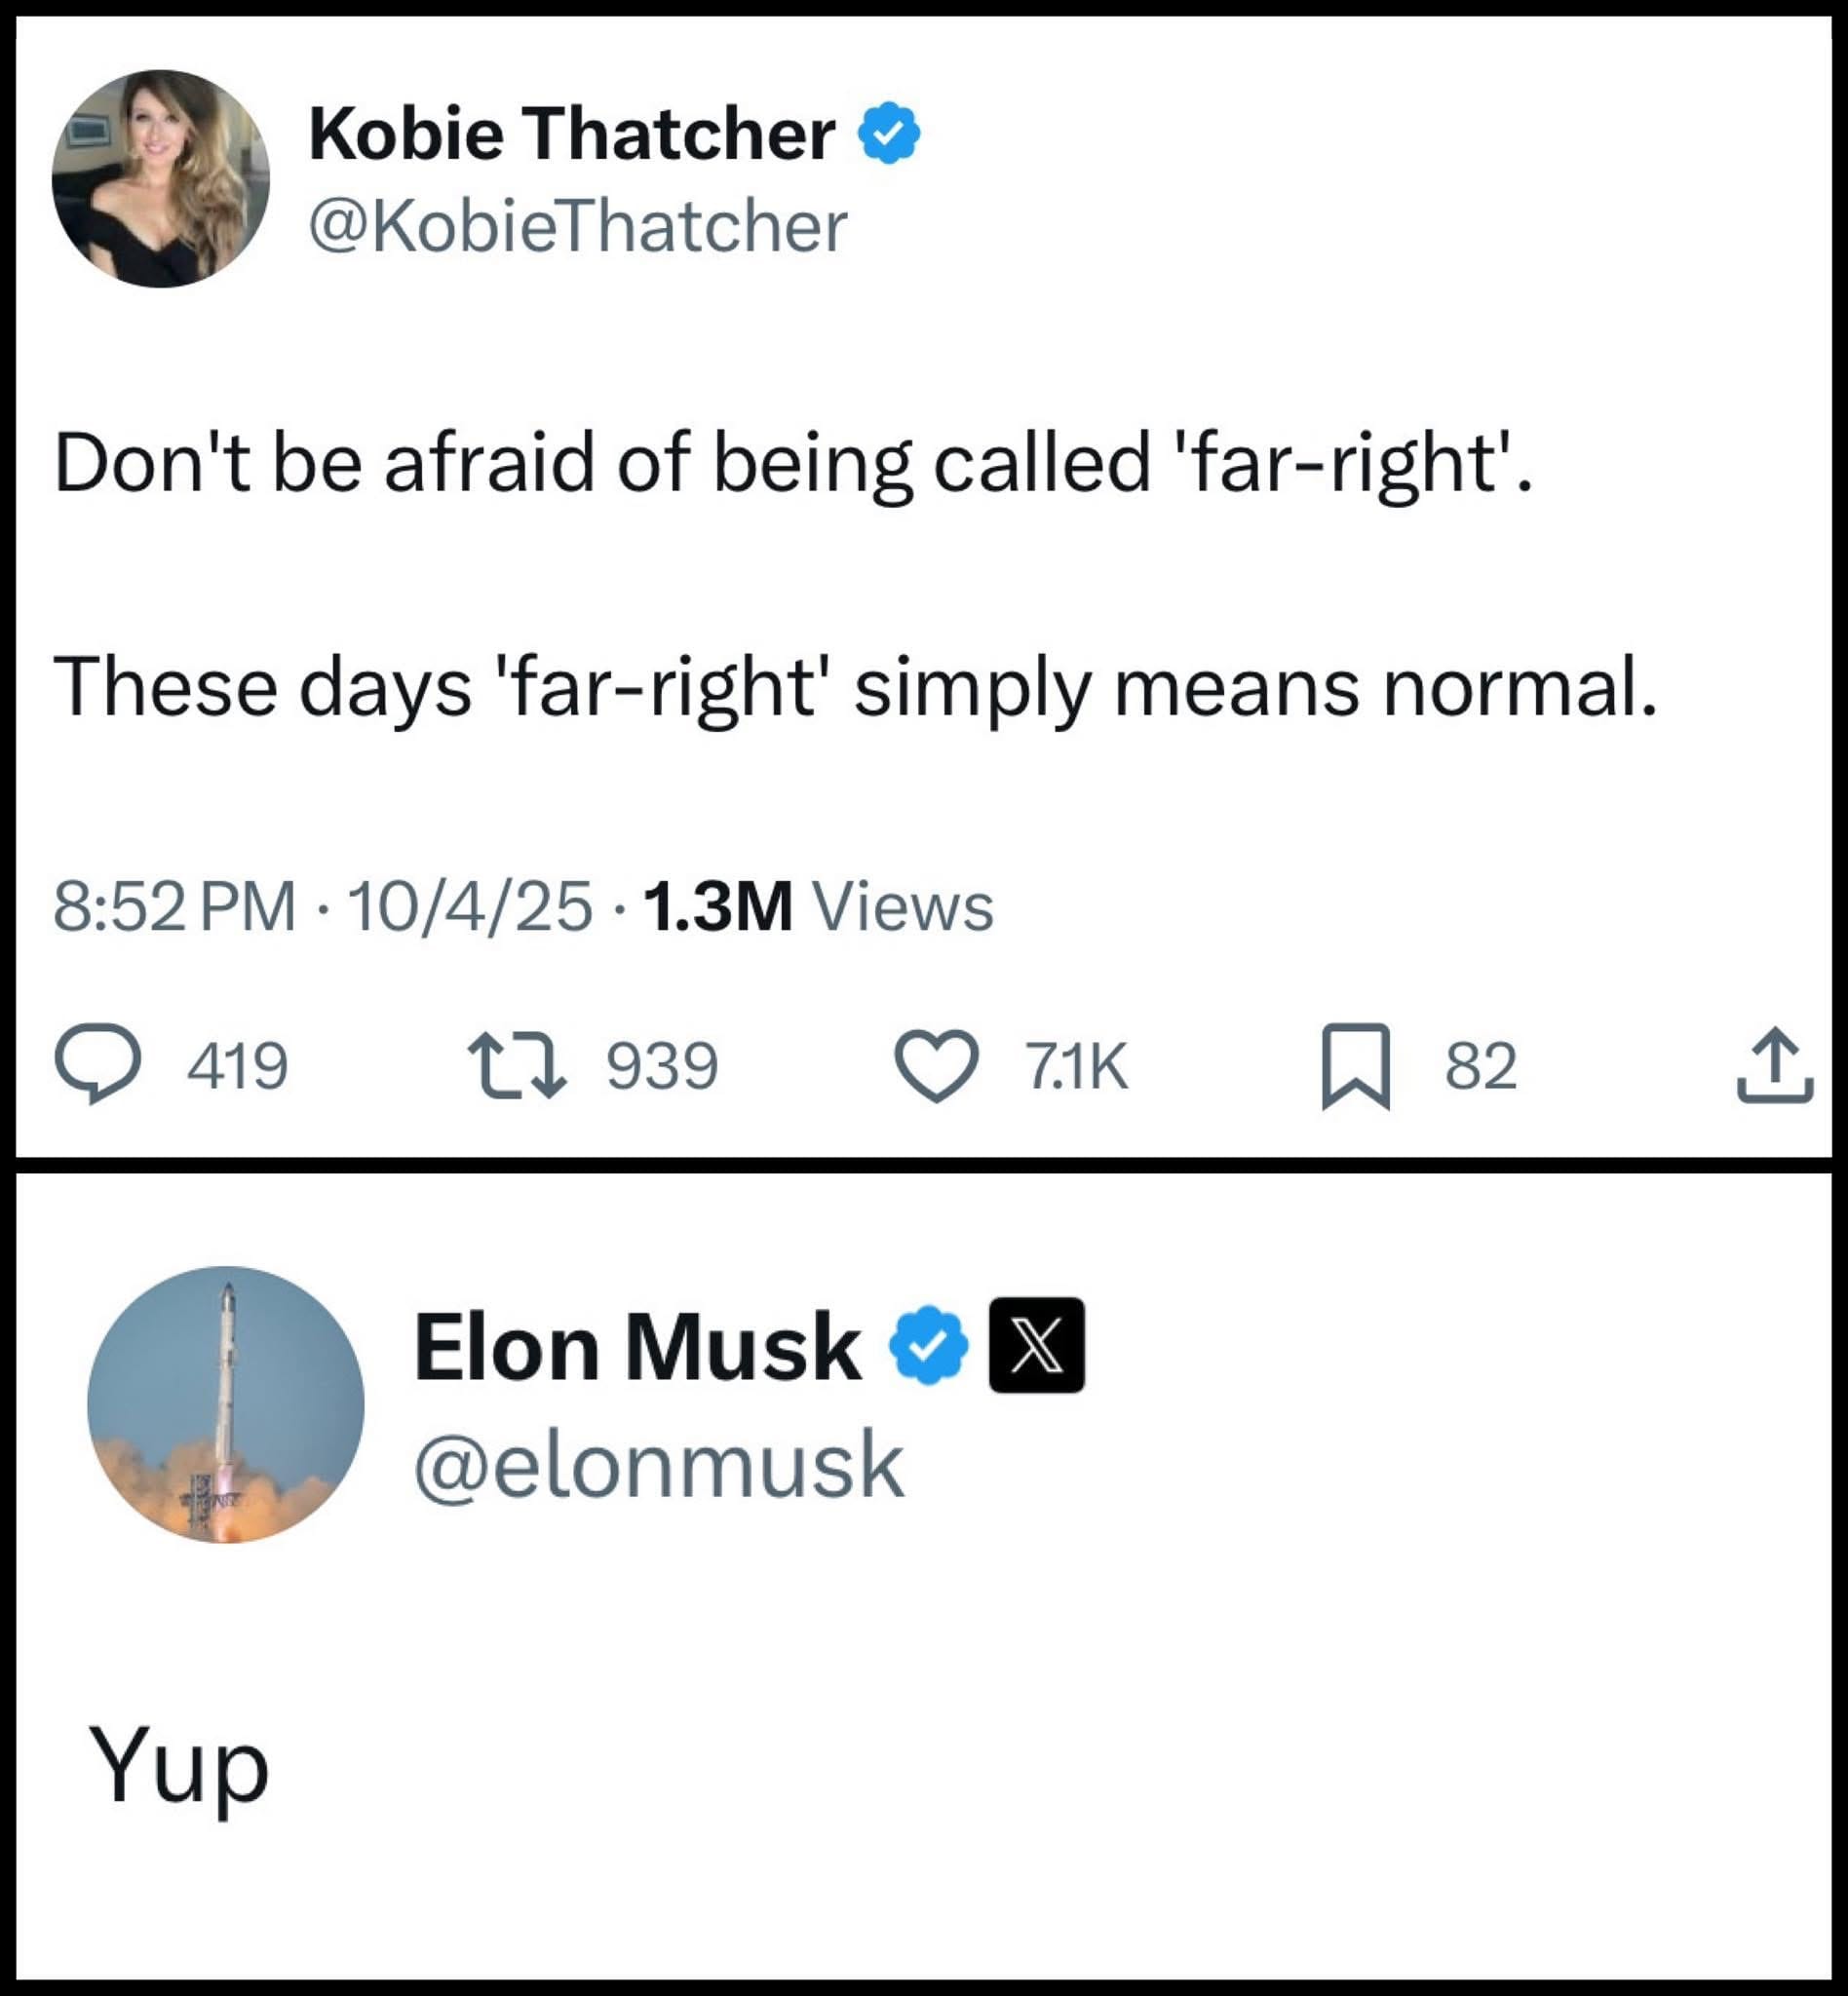Click the @KobieThatcher handle
The height and width of the screenshot is (1996, 1848).
tap(578, 226)
